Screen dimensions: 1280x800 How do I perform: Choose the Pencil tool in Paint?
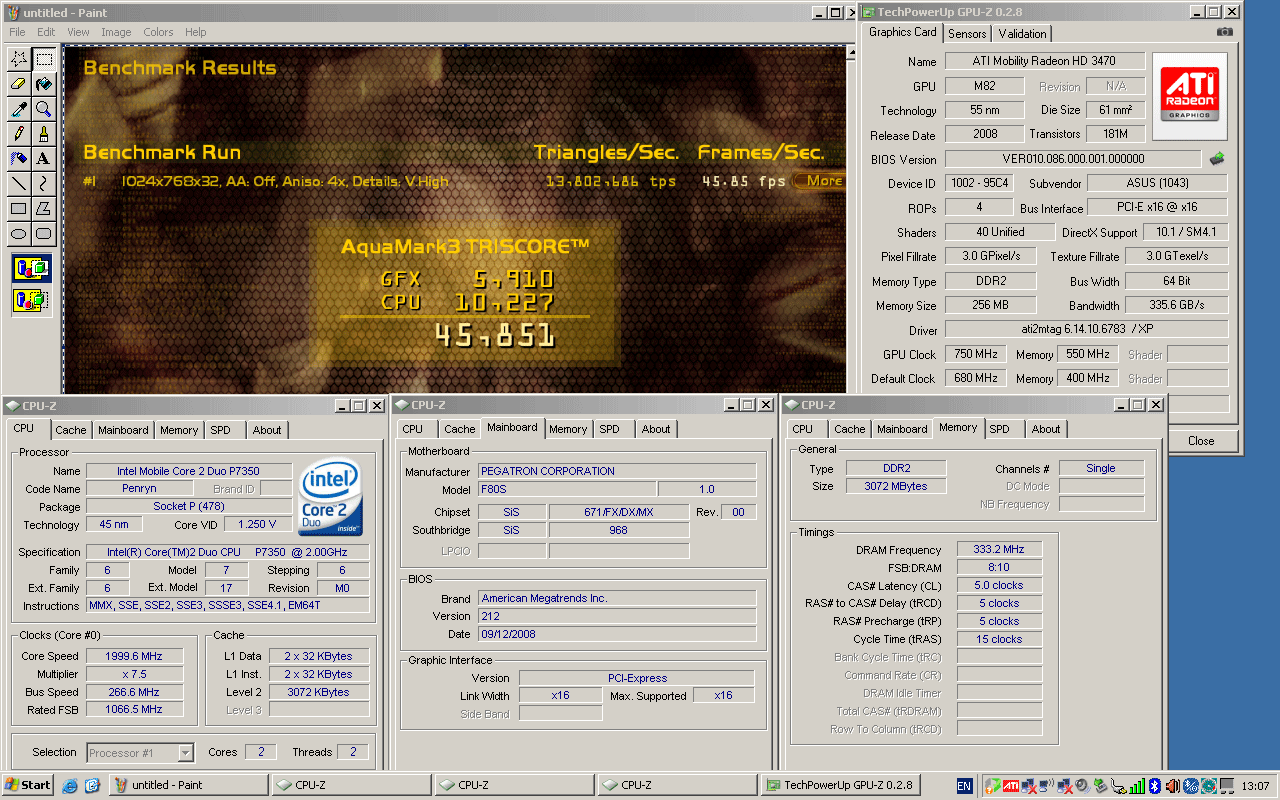18,134
